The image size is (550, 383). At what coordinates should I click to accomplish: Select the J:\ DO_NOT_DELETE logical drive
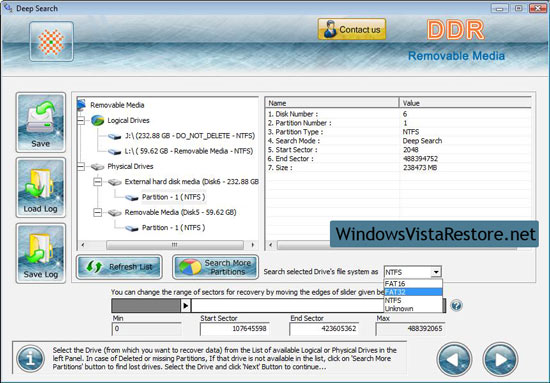(190, 136)
